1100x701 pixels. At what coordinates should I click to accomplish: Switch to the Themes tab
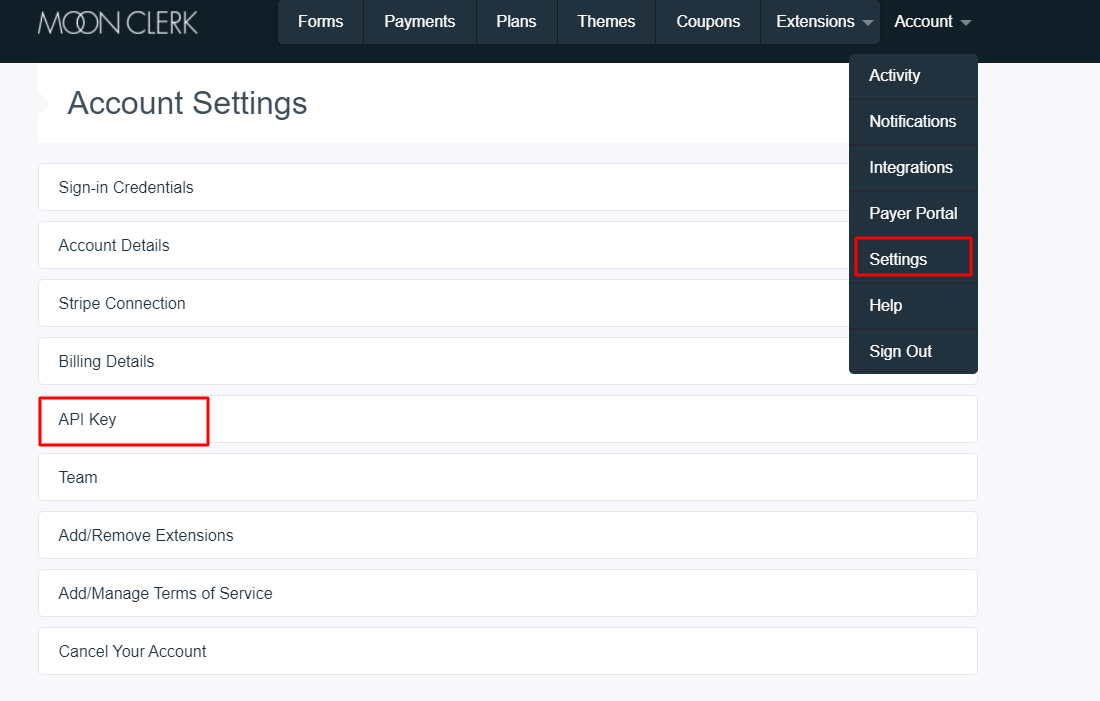606,22
